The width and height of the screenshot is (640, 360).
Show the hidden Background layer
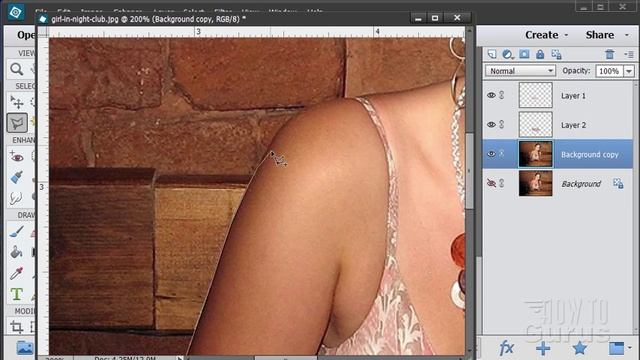(491, 184)
